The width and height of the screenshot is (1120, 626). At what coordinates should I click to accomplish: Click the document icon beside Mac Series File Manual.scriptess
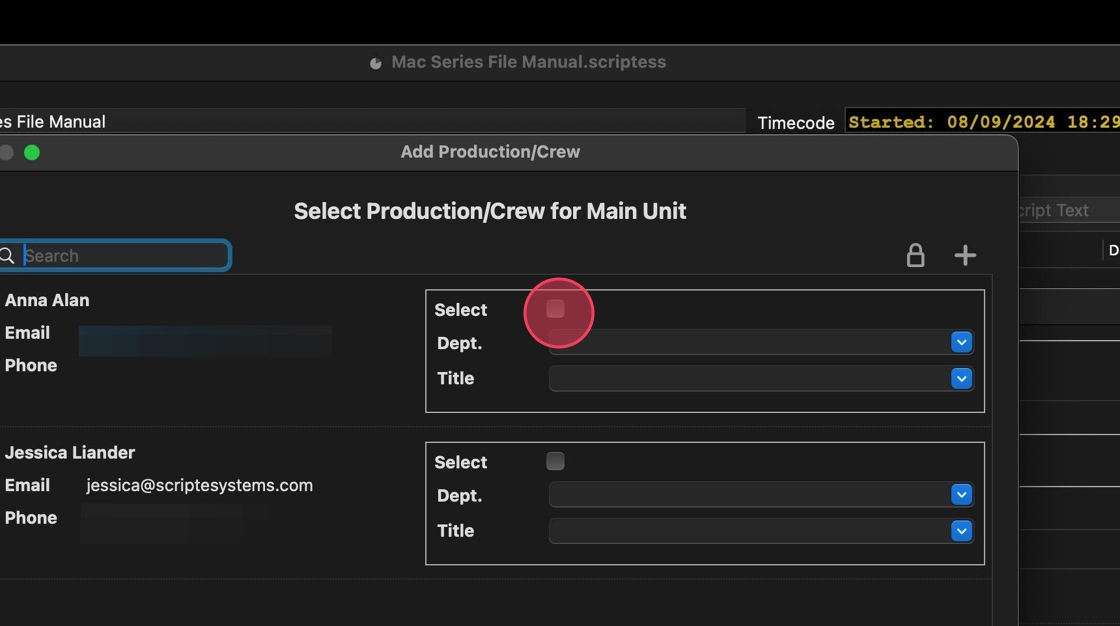pyautogui.click(x=376, y=63)
